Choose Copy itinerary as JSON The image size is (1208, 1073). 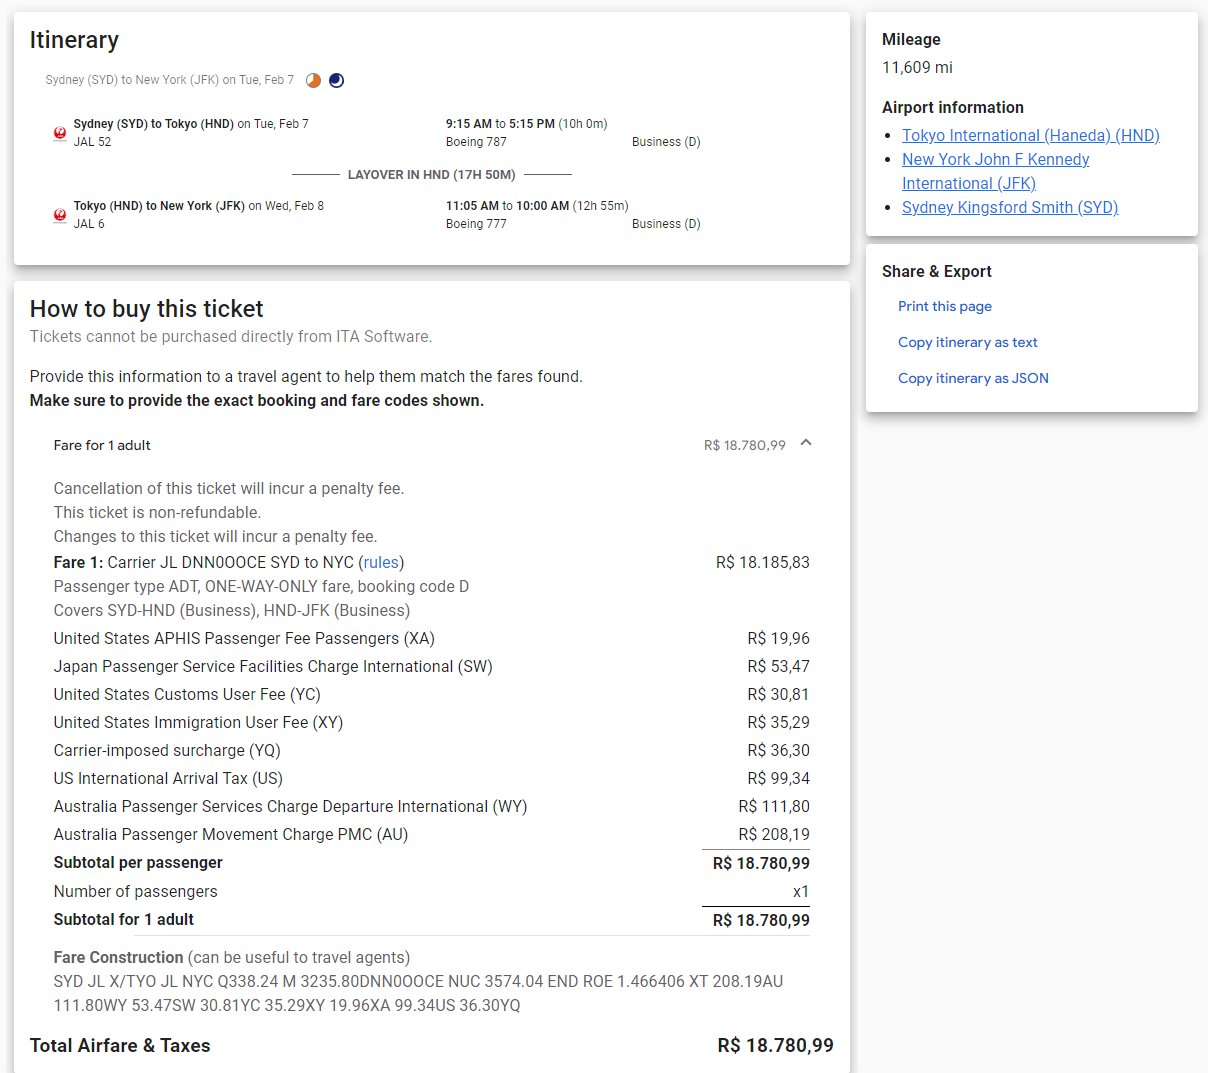973,378
